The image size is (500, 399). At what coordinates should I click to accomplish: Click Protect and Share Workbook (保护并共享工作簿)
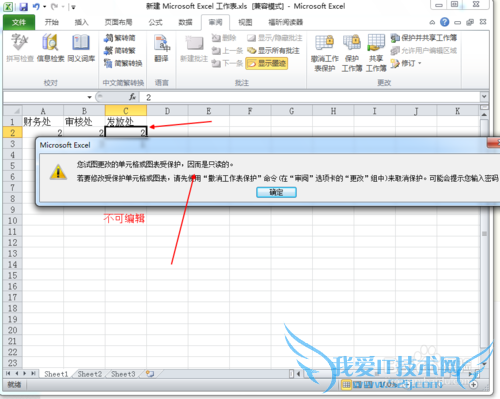tap(423, 38)
